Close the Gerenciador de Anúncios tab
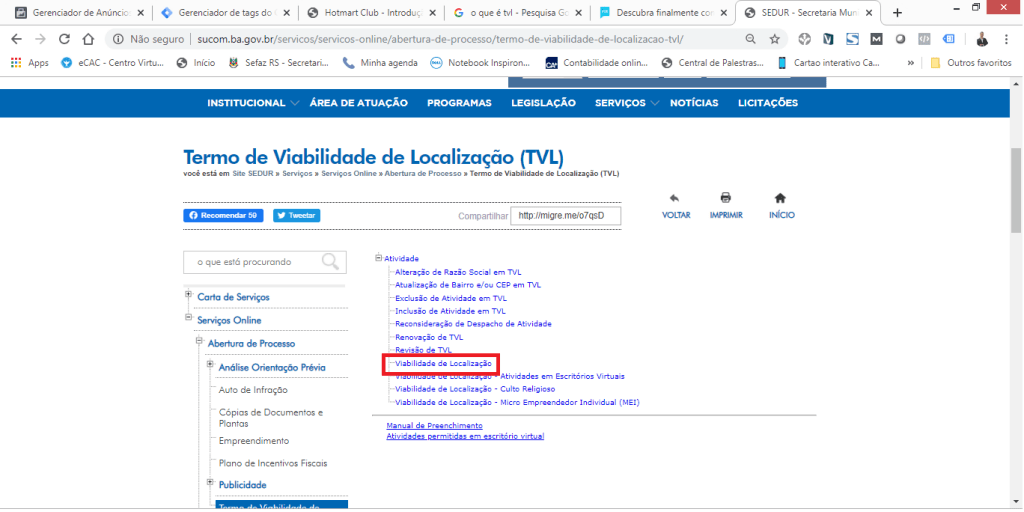Image resolution: width=1024 pixels, height=512 pixels. [140, 12]
